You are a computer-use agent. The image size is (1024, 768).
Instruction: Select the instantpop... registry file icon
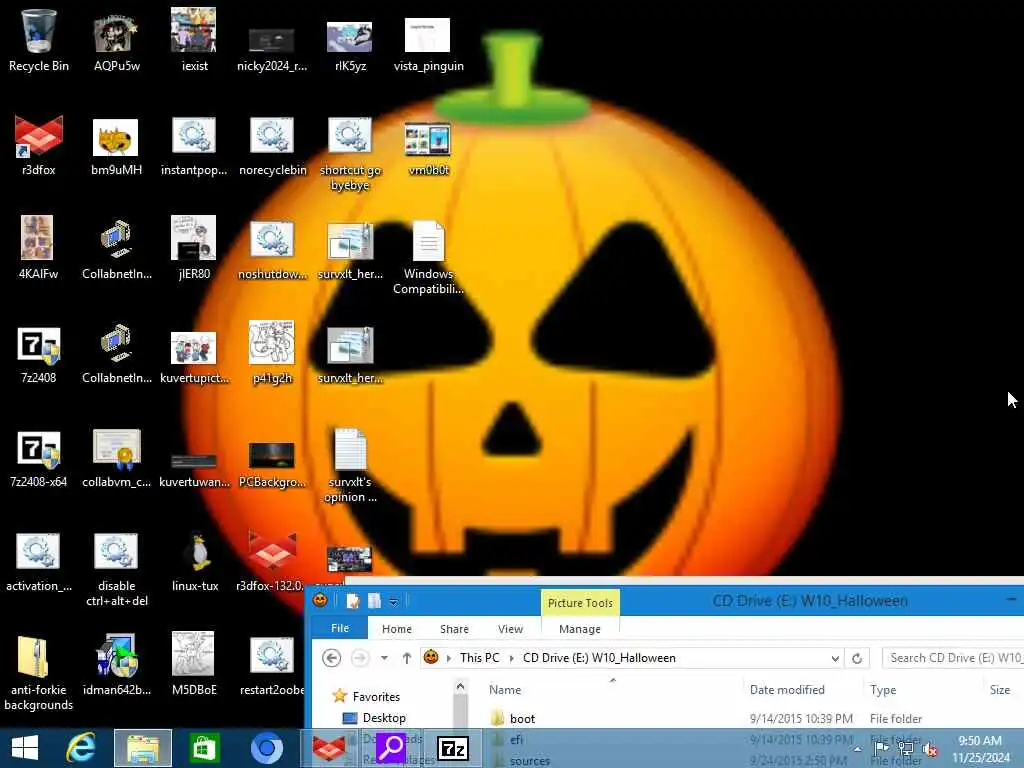coord(194,145)
